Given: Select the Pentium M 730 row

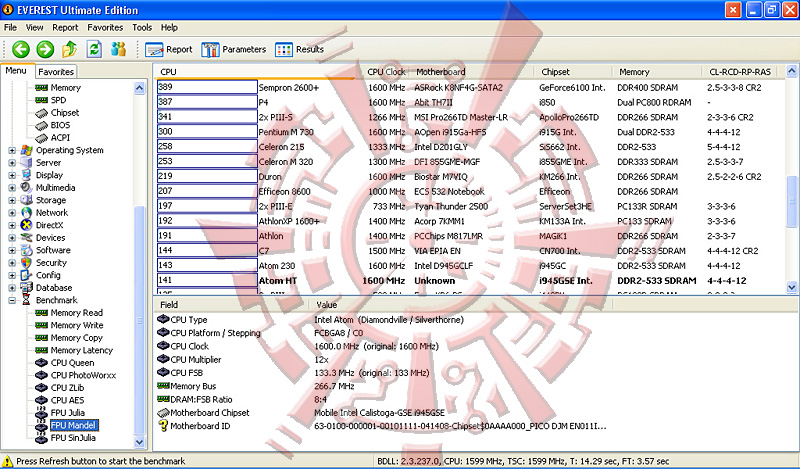Looking at the screenshot, I should 469,132.
